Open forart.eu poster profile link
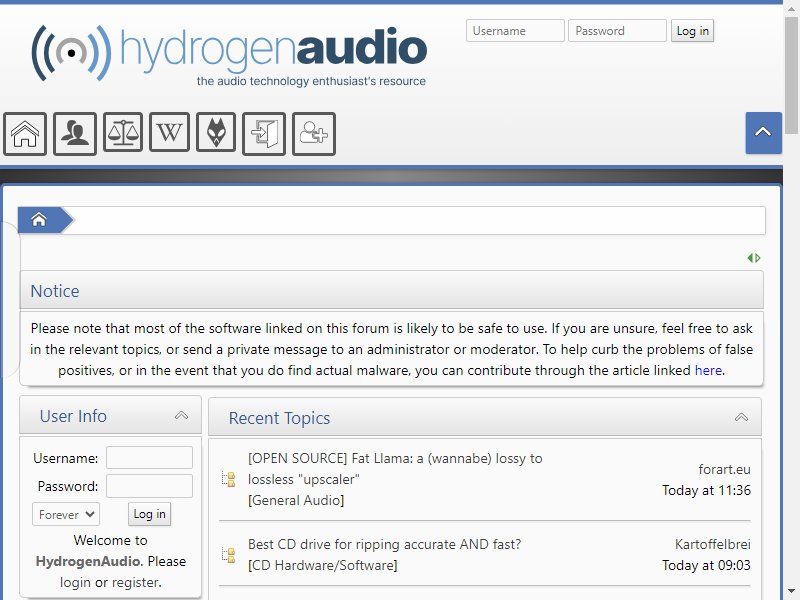 click(x=724, y=469)
